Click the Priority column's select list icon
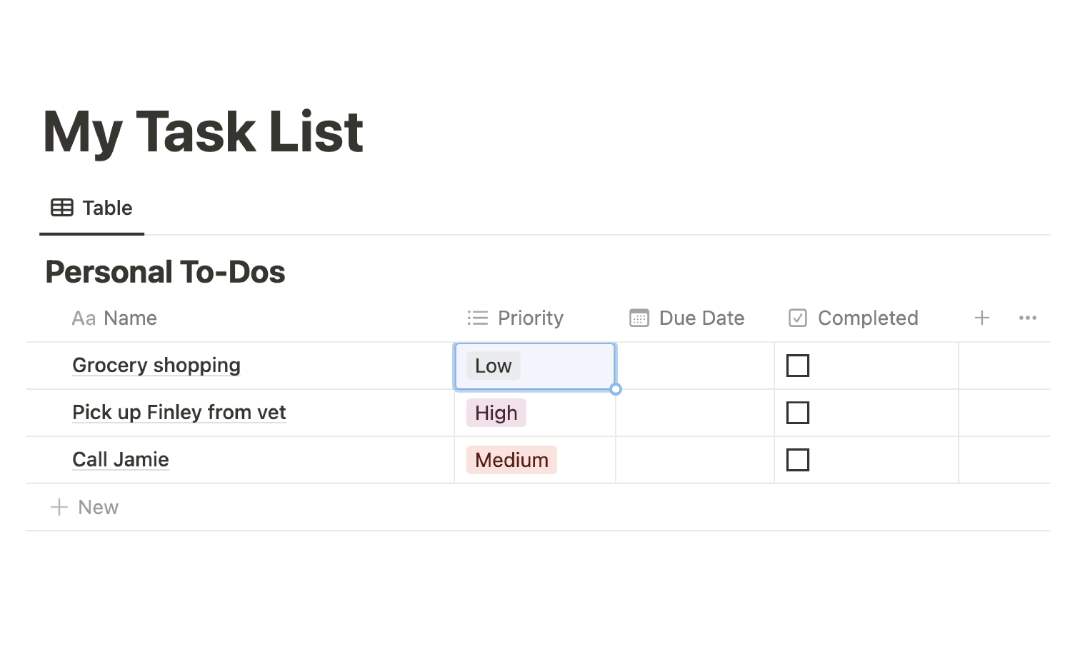The image size is (1080, 648). (x=477, y=318)
